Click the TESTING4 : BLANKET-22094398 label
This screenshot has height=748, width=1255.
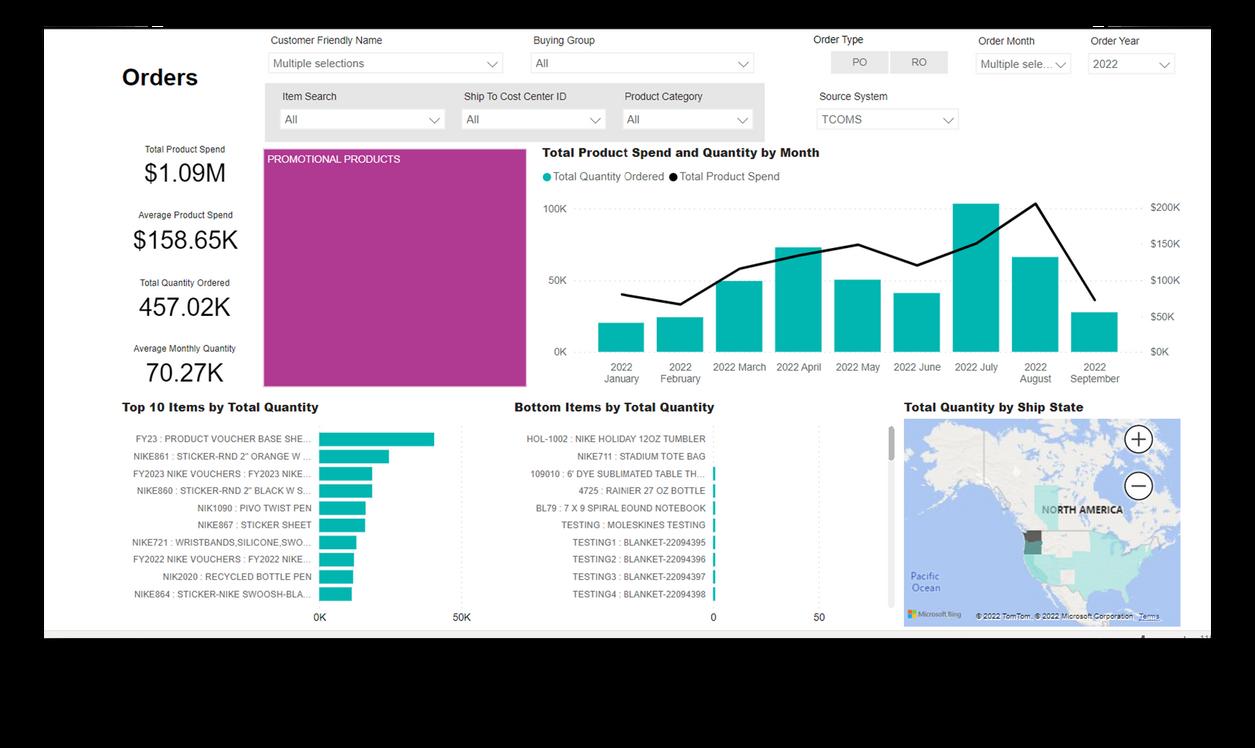pos(639,594)
